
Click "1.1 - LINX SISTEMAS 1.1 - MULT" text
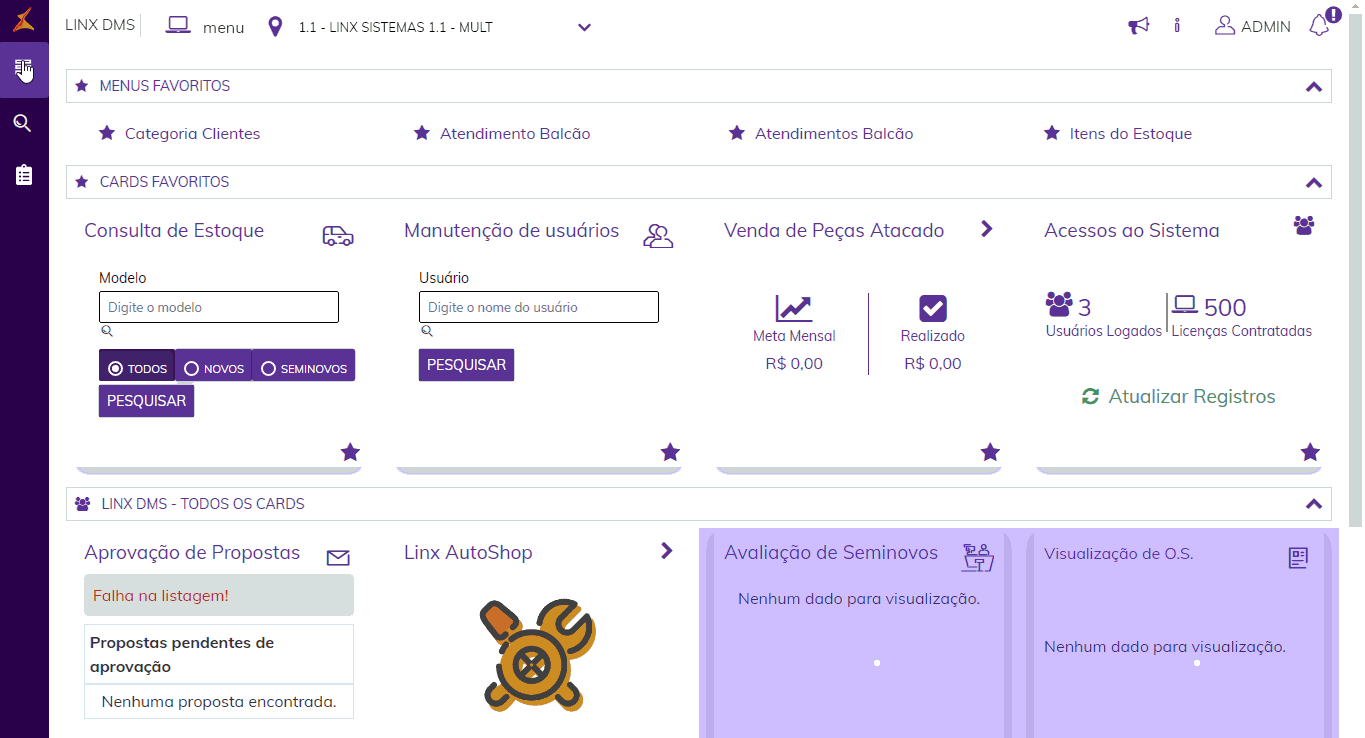pyautogui.click(x=395, y=27)
